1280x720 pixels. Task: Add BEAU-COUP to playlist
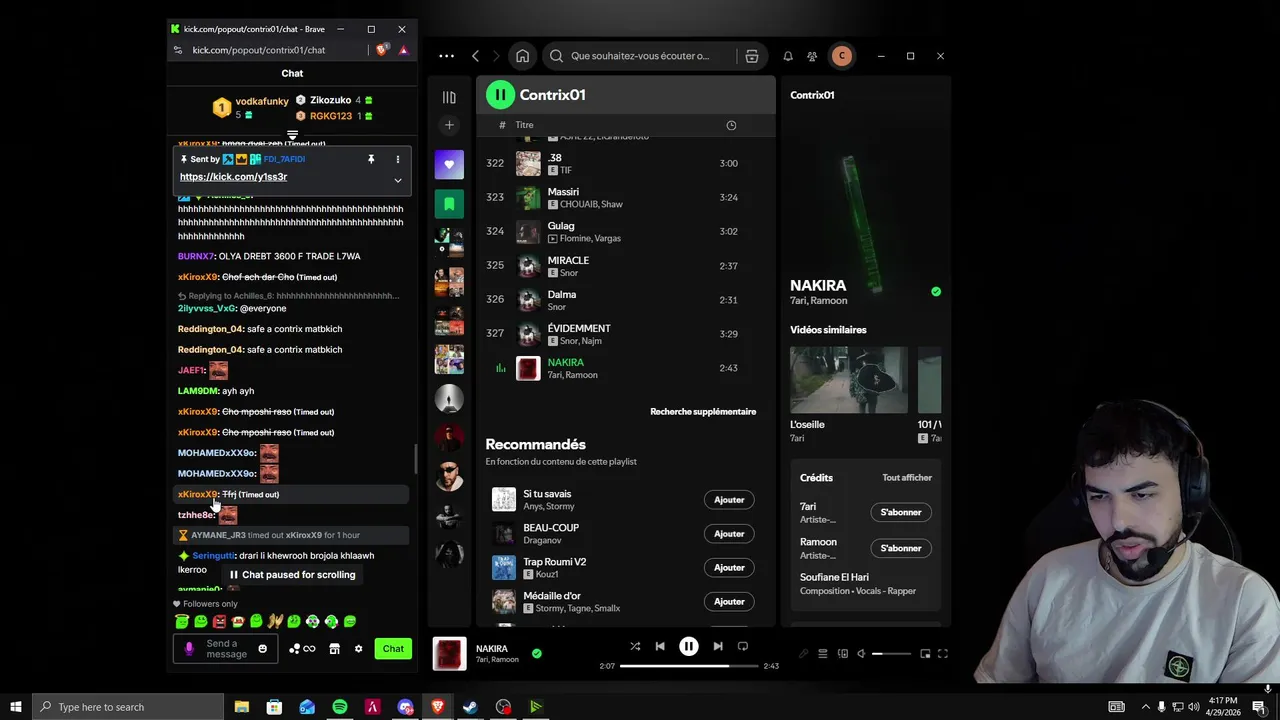(729, 534)
